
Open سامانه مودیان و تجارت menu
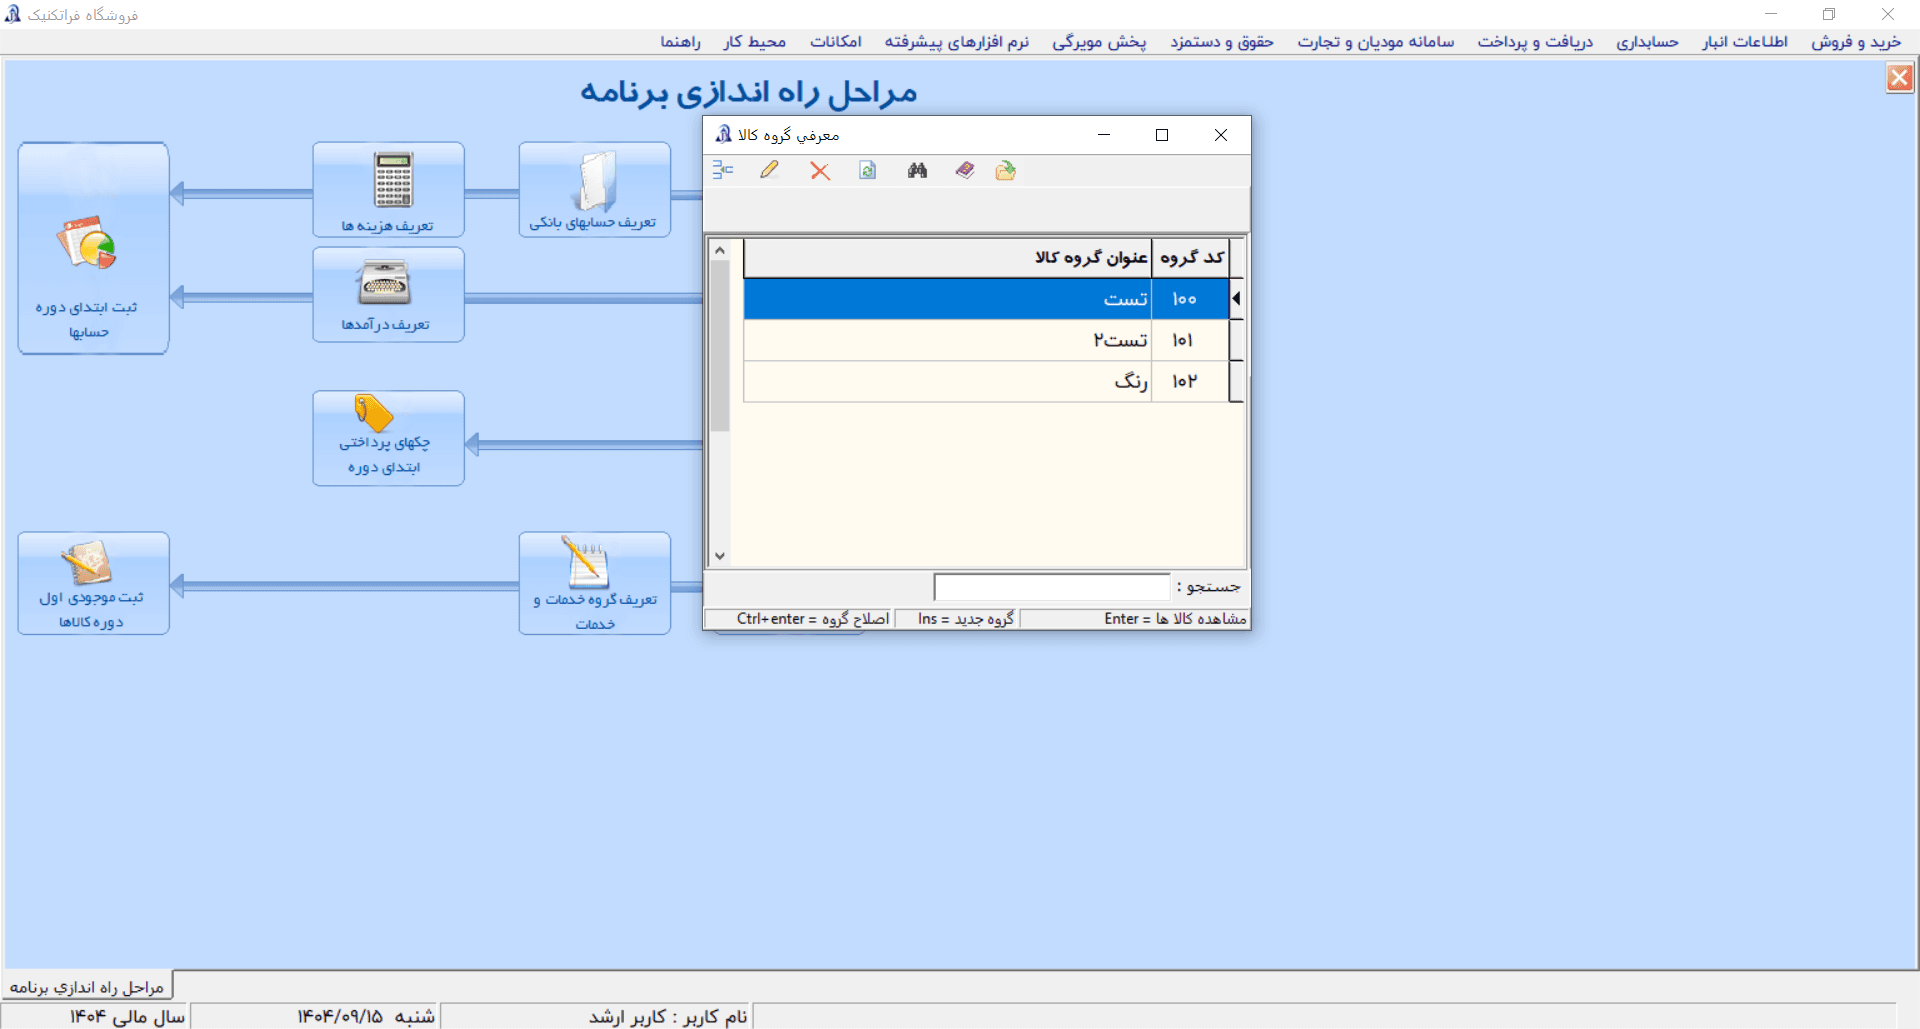tap(1375, 42)
